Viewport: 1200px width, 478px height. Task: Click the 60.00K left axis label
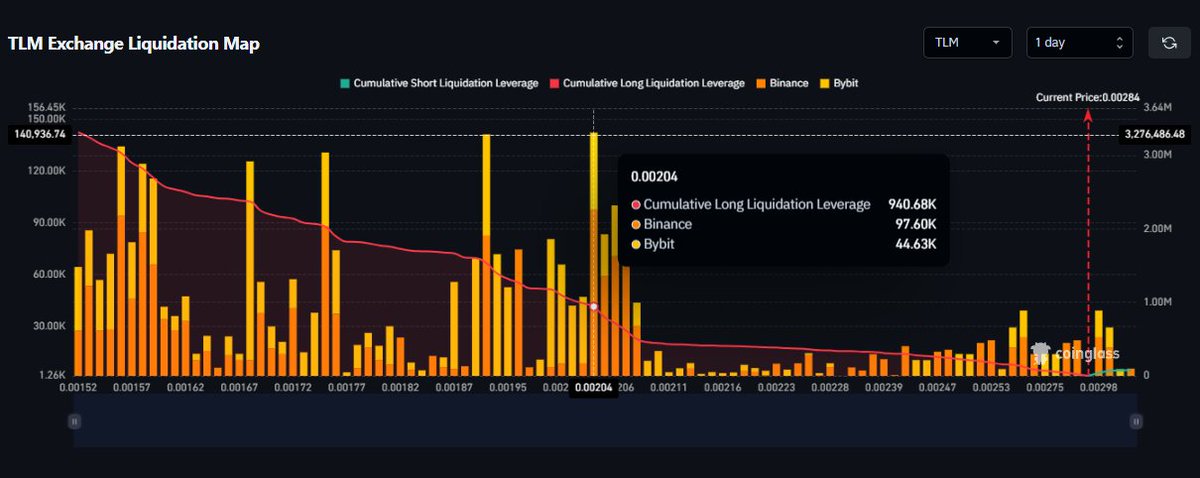pyautogui.click(x=49, y=273)
